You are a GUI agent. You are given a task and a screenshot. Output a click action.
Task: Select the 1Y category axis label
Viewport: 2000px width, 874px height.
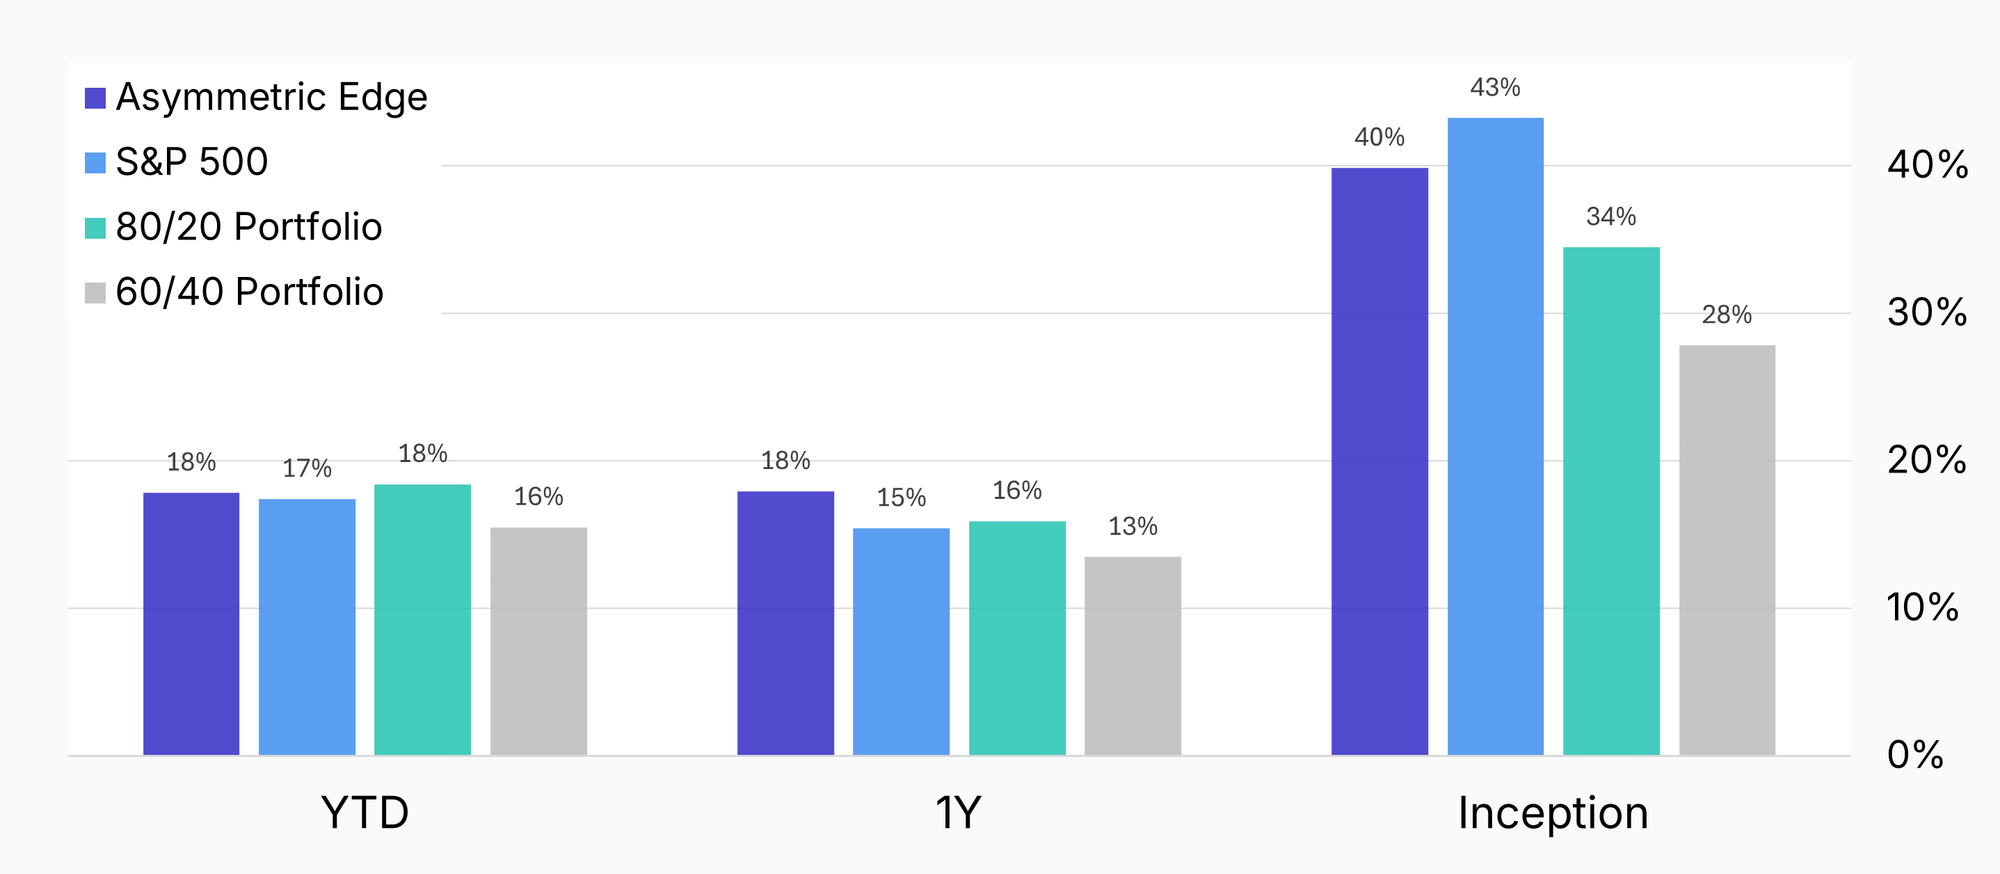958,813
